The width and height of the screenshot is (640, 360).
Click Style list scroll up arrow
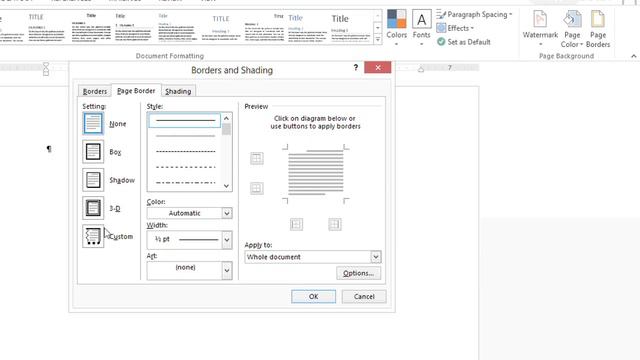coord(226,118)
